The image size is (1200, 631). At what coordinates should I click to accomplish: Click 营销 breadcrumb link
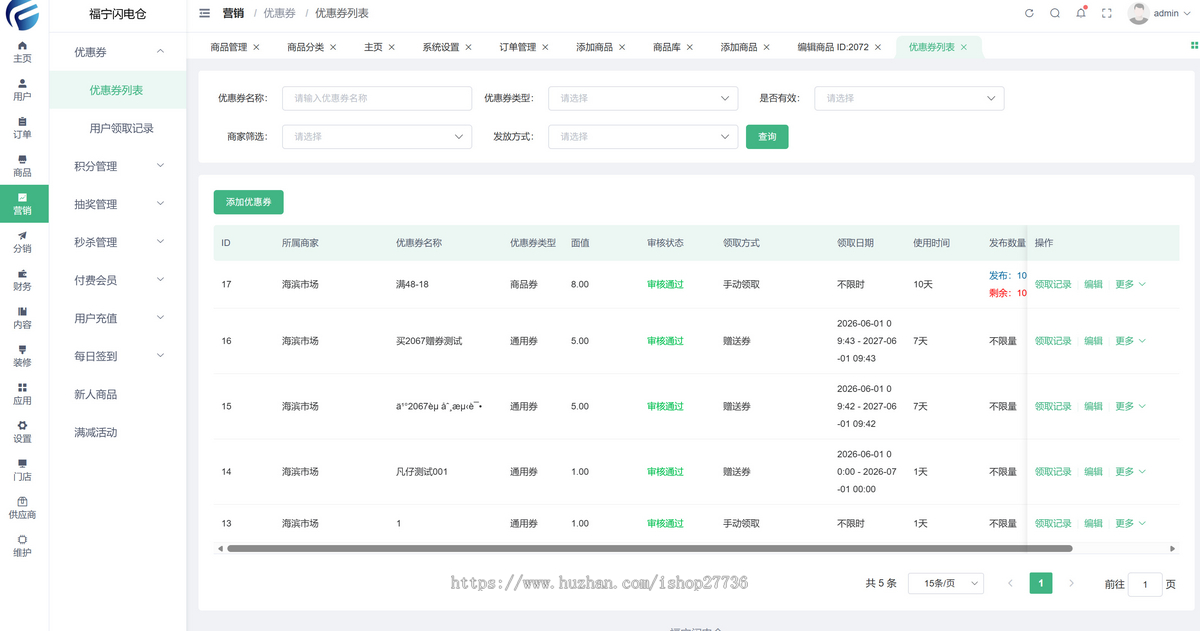tap(233, 13)
